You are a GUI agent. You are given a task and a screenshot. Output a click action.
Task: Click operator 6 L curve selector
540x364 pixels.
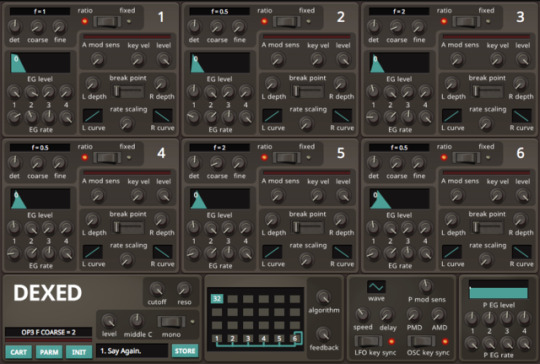[x=452, y=252]
